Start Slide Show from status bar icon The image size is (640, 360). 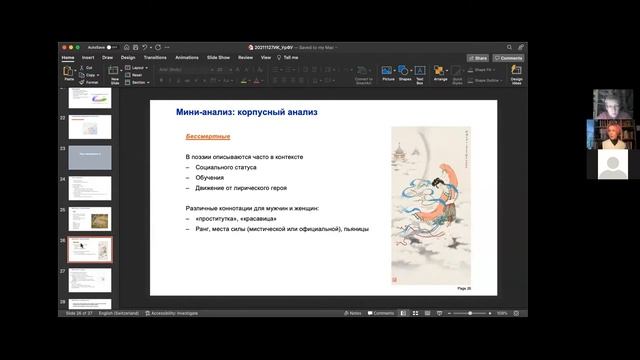click(x=439, y=313)
